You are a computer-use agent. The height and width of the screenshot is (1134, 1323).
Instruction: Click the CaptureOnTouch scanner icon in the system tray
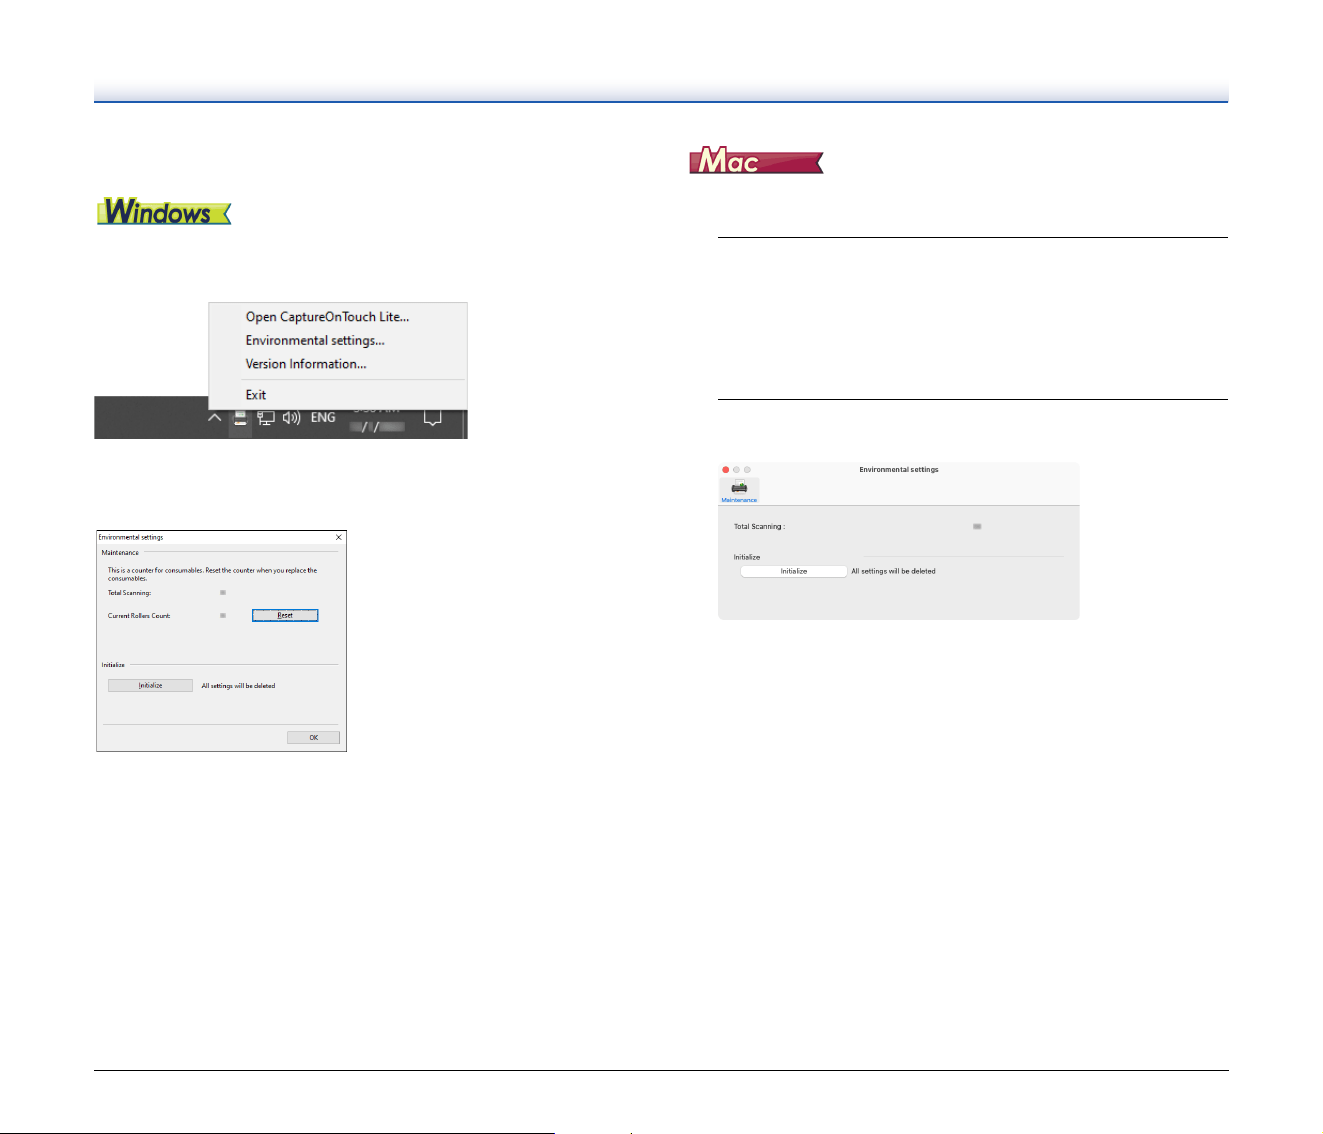(x=240, y=419)
